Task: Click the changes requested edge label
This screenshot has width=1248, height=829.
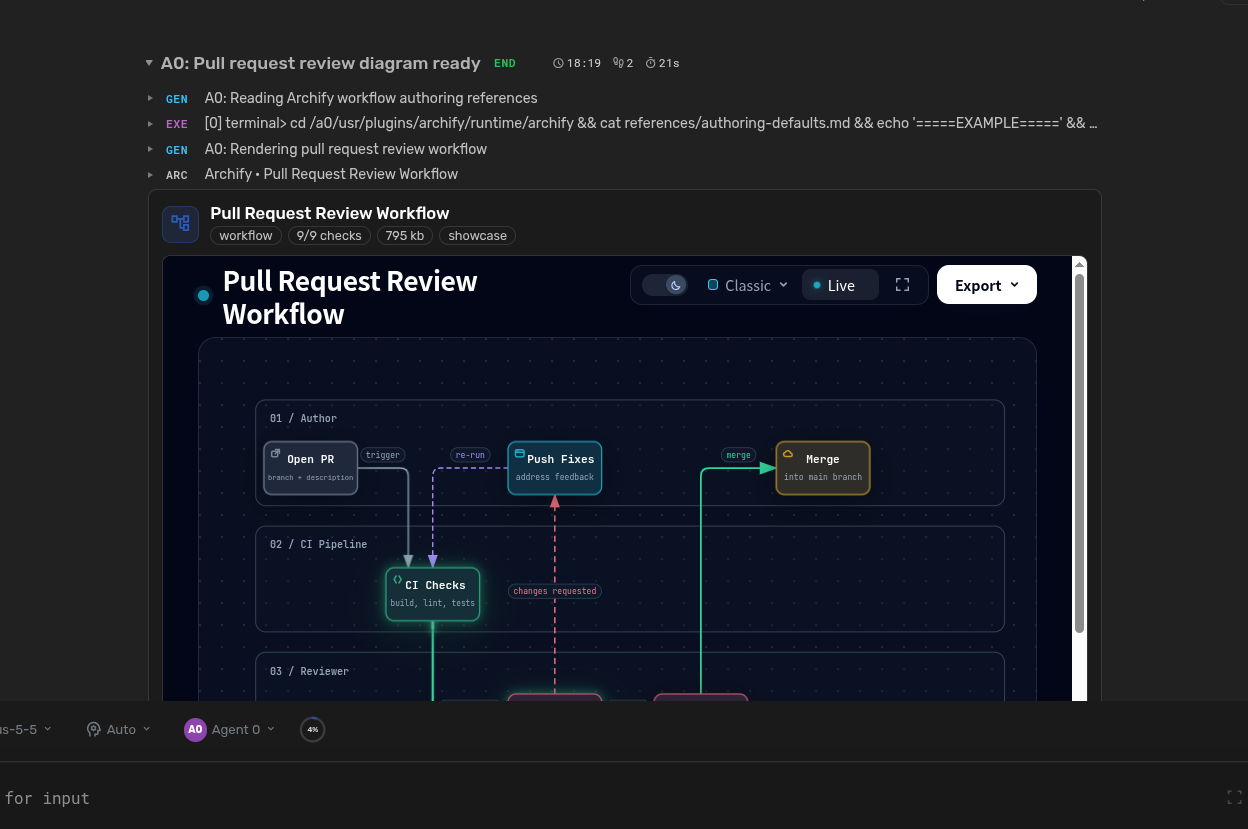Action: [555, 591]
